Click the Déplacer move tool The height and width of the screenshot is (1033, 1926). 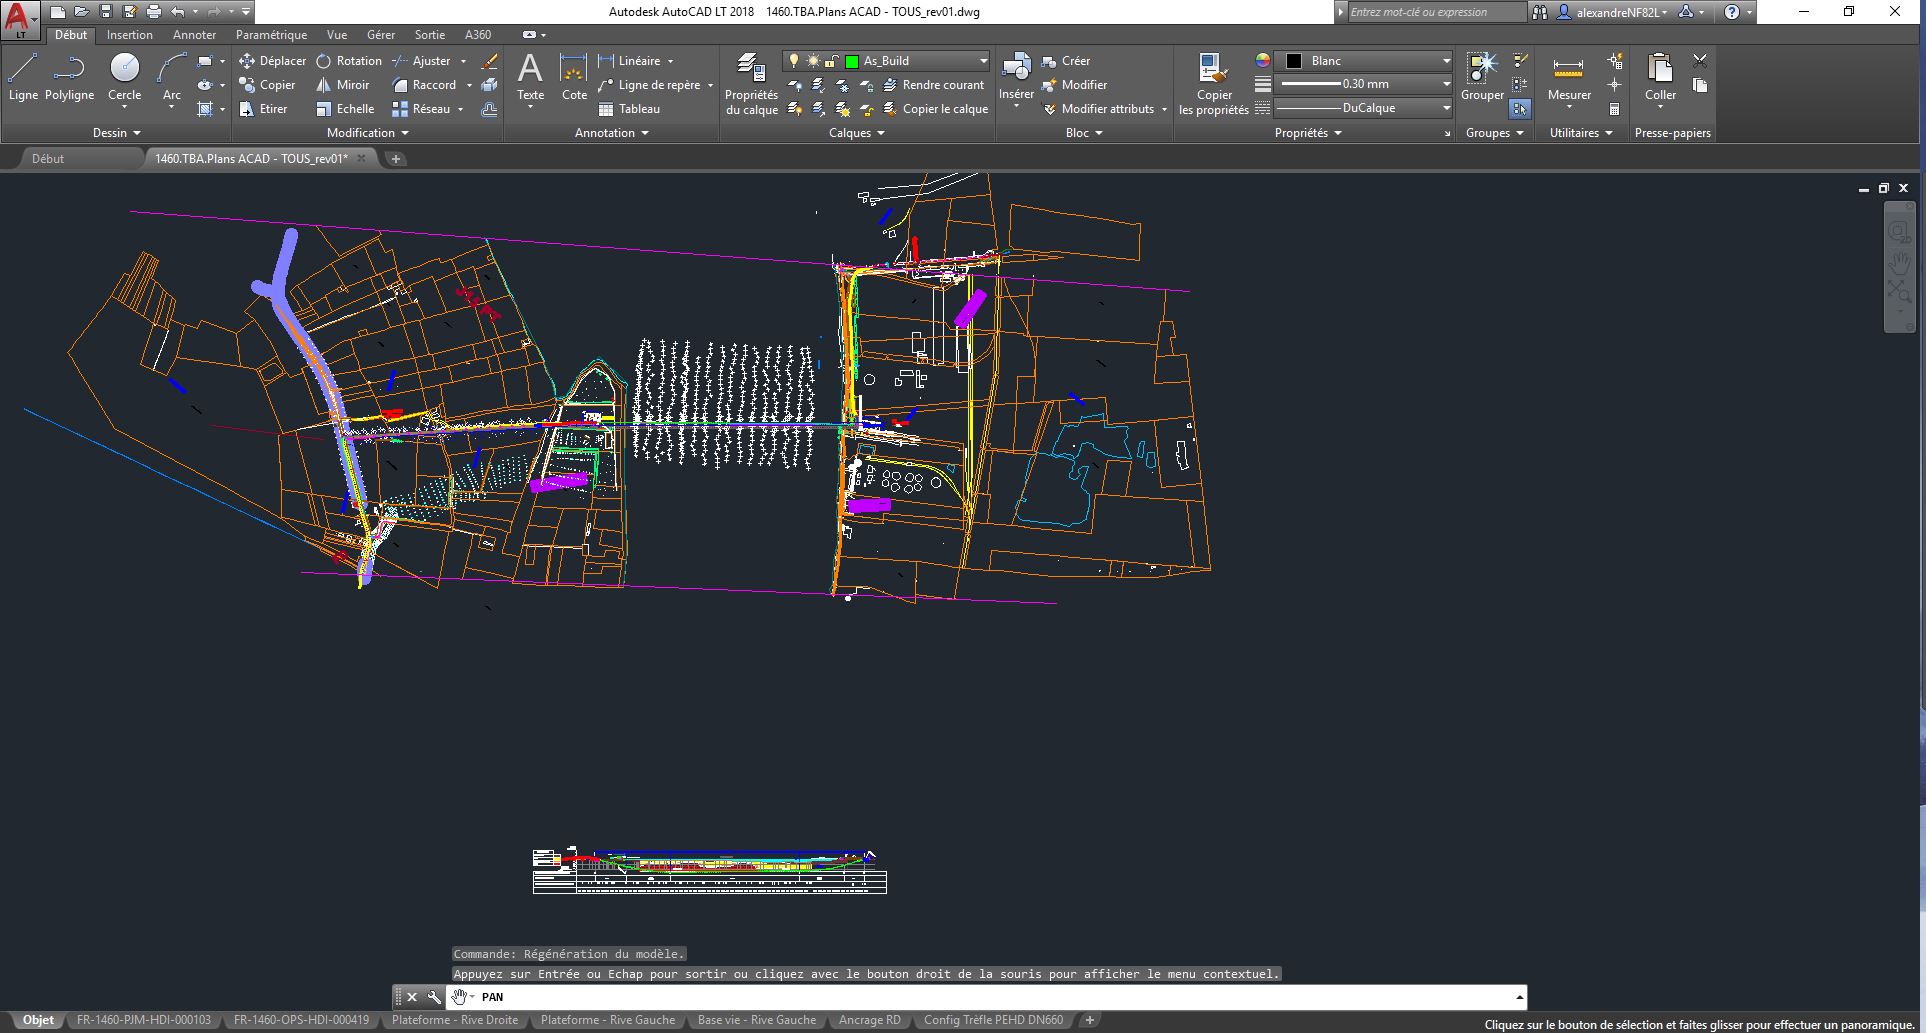pyautogui.click(x=273, y=61)
